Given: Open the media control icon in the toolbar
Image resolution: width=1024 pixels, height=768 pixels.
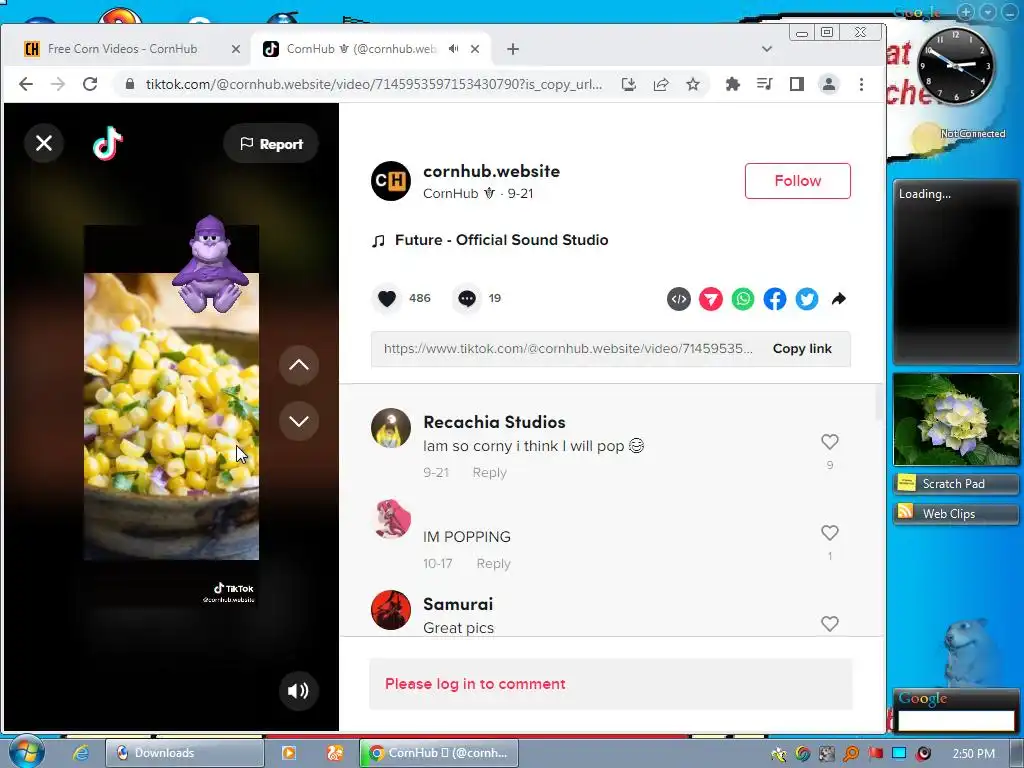Looking at the screenshot, I should pos(765,84).
